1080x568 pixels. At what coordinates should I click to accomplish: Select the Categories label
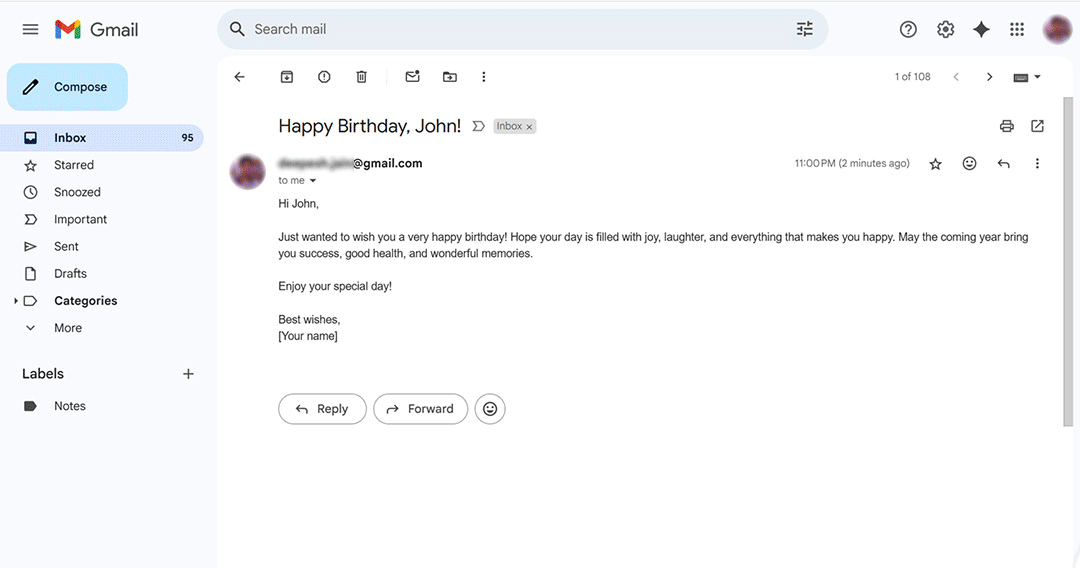(x=85, y=301)
